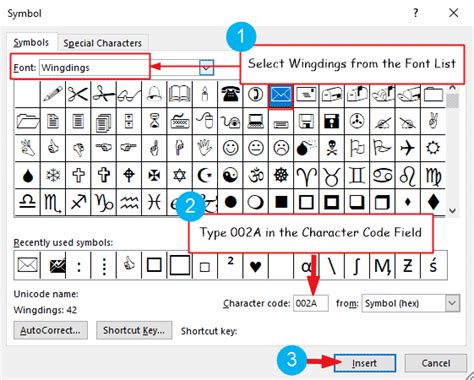This screenshot has width=474, height=380.
Task: Select the highlighted envelope symbol
Action: [281, 96]
